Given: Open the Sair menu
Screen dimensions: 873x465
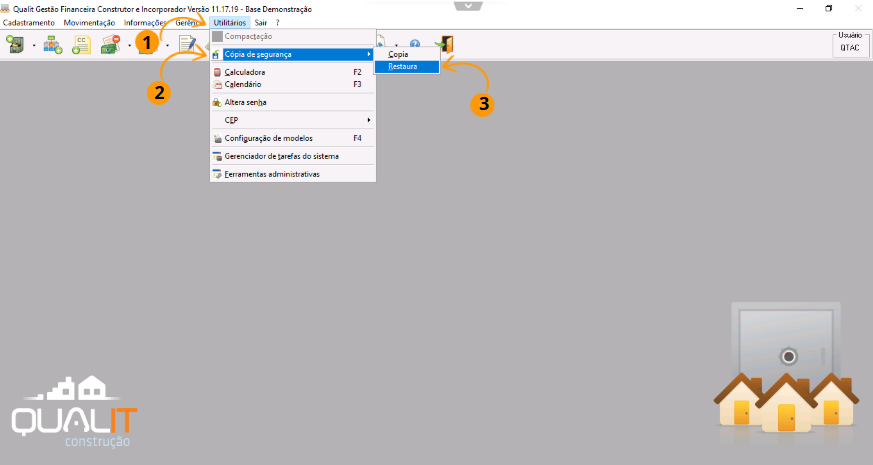Looking at the screenshot, I should pyautogui.click(x=261, y=23).
